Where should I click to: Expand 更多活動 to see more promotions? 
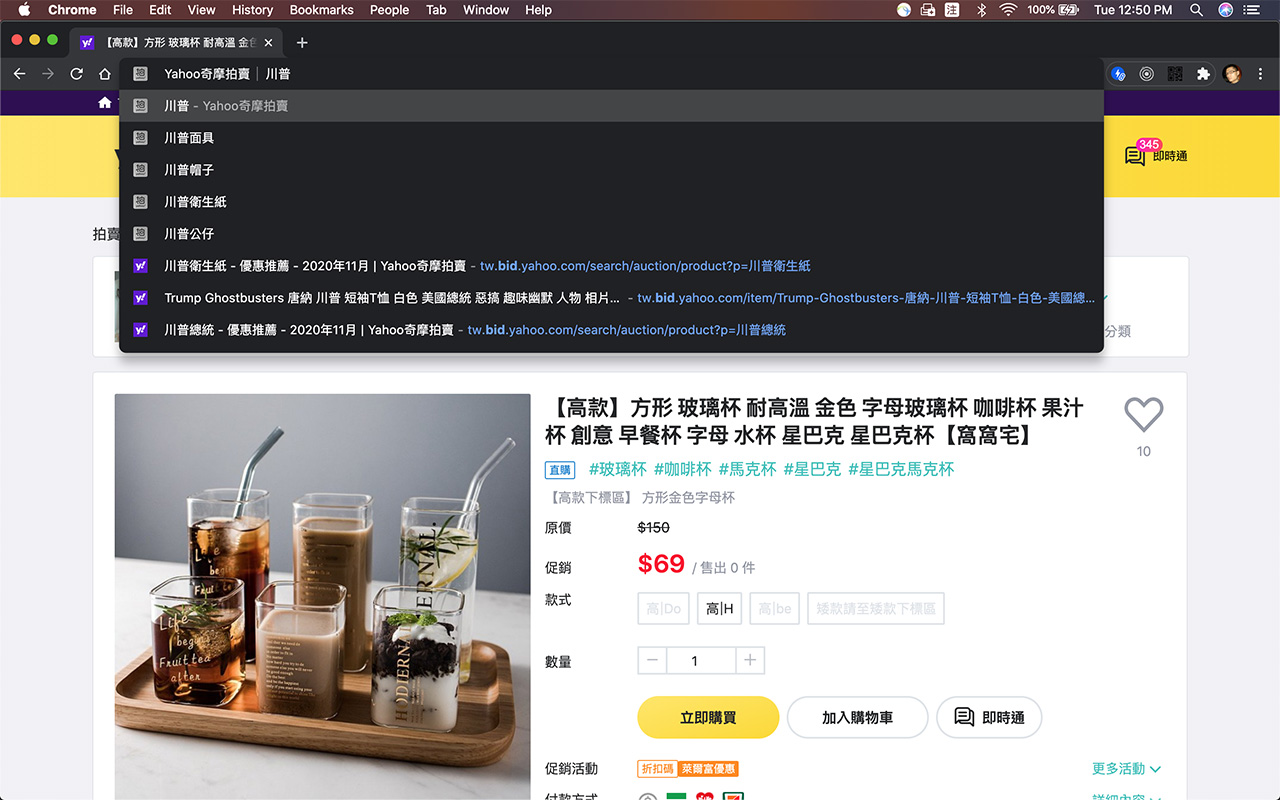pos(1126,768)
